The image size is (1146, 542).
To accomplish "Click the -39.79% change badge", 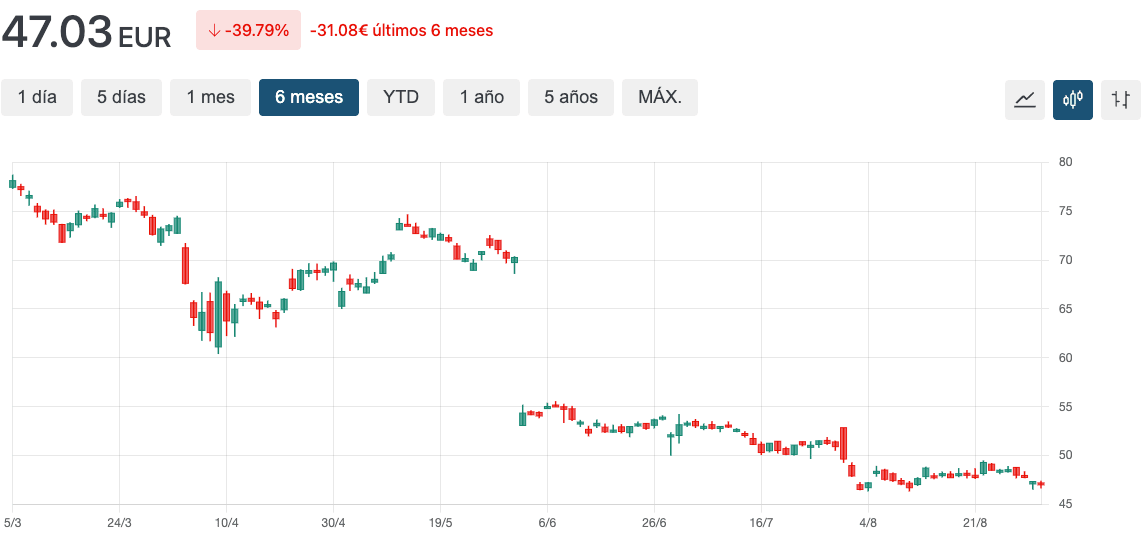I will click(248, 30).
